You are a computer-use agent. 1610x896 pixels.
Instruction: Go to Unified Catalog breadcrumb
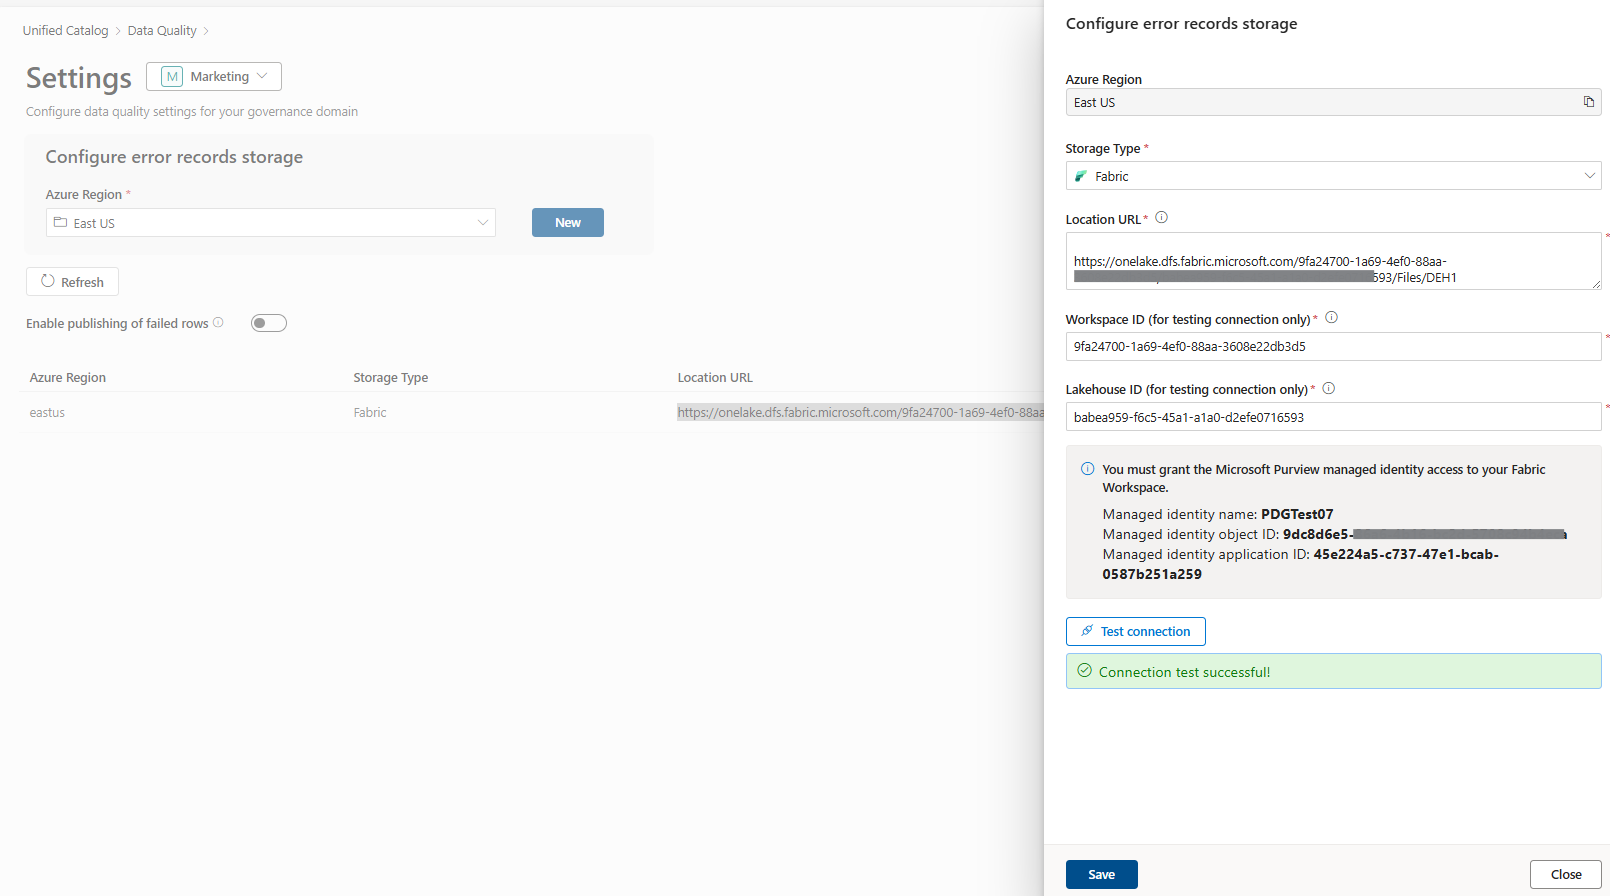coord(65,31)
